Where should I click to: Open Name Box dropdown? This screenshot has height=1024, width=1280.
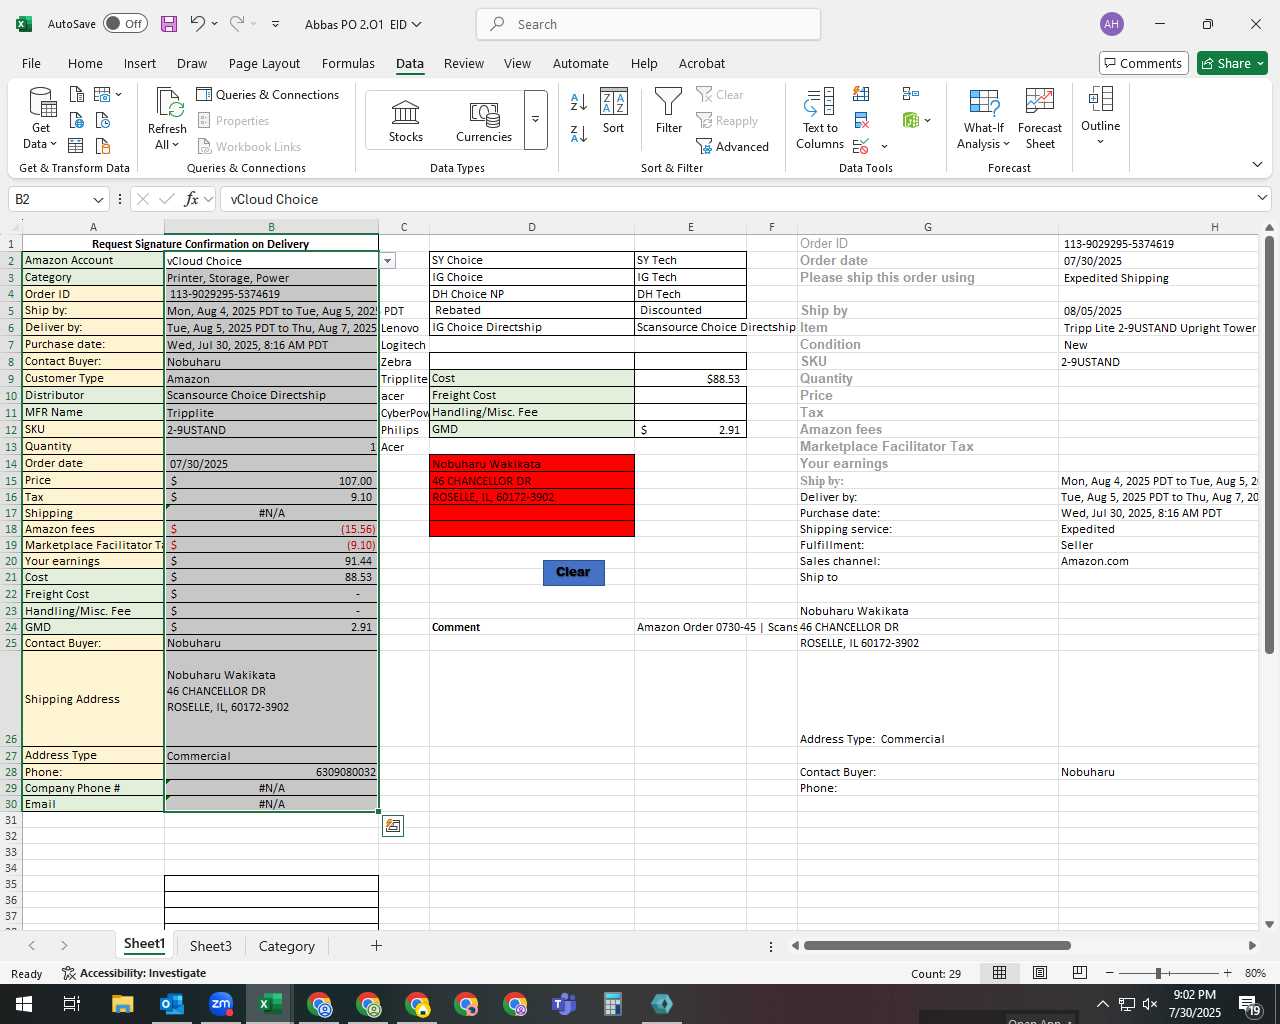tap(98, 199)
